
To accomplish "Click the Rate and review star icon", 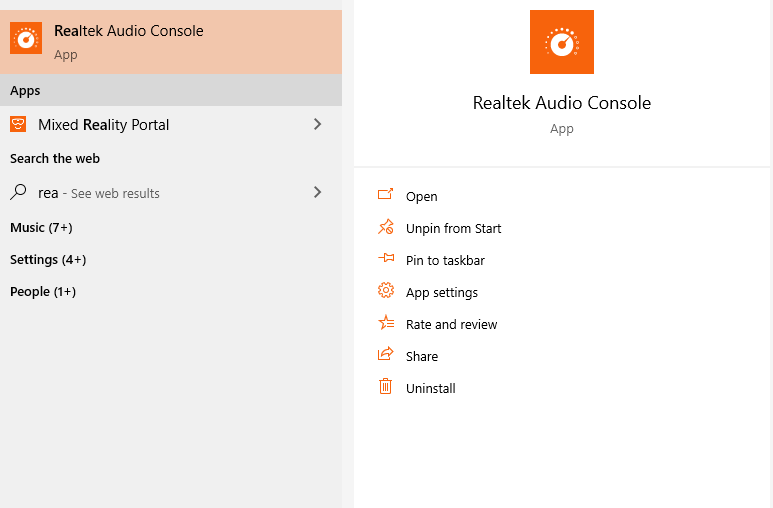I will [x=386, y=323].
